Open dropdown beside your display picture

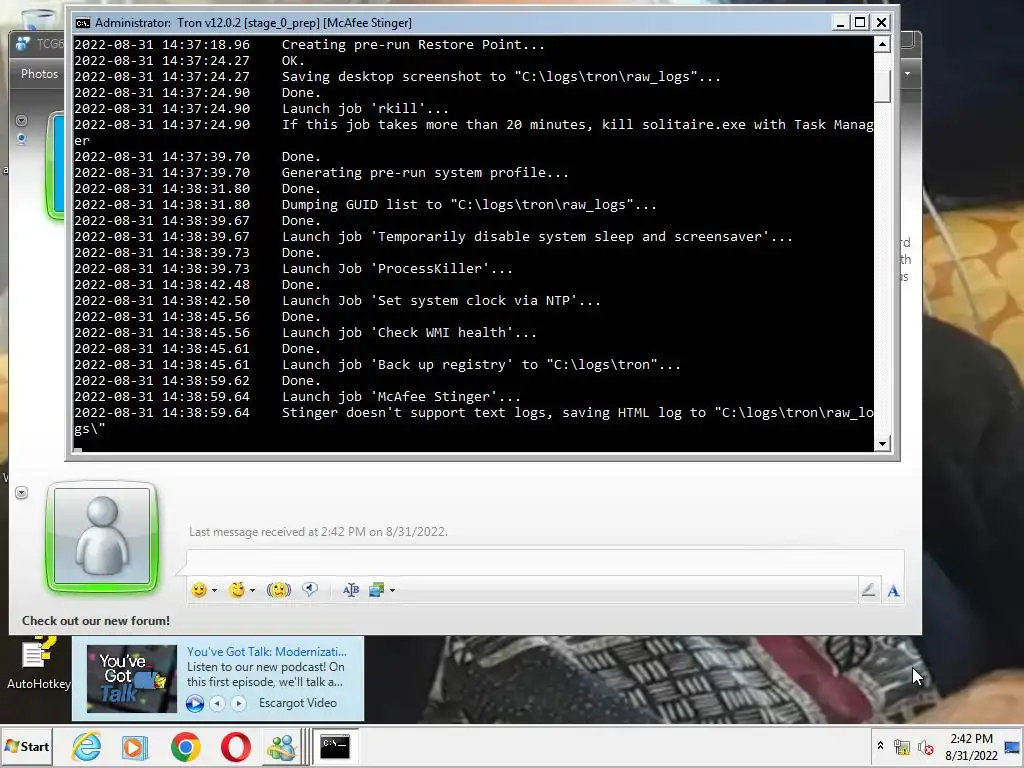coord(22,492)
